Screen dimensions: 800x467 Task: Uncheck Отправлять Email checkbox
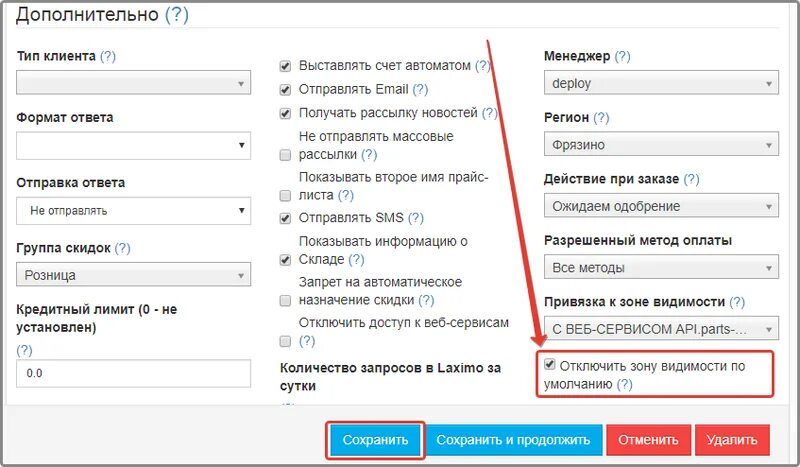(285, 90)
